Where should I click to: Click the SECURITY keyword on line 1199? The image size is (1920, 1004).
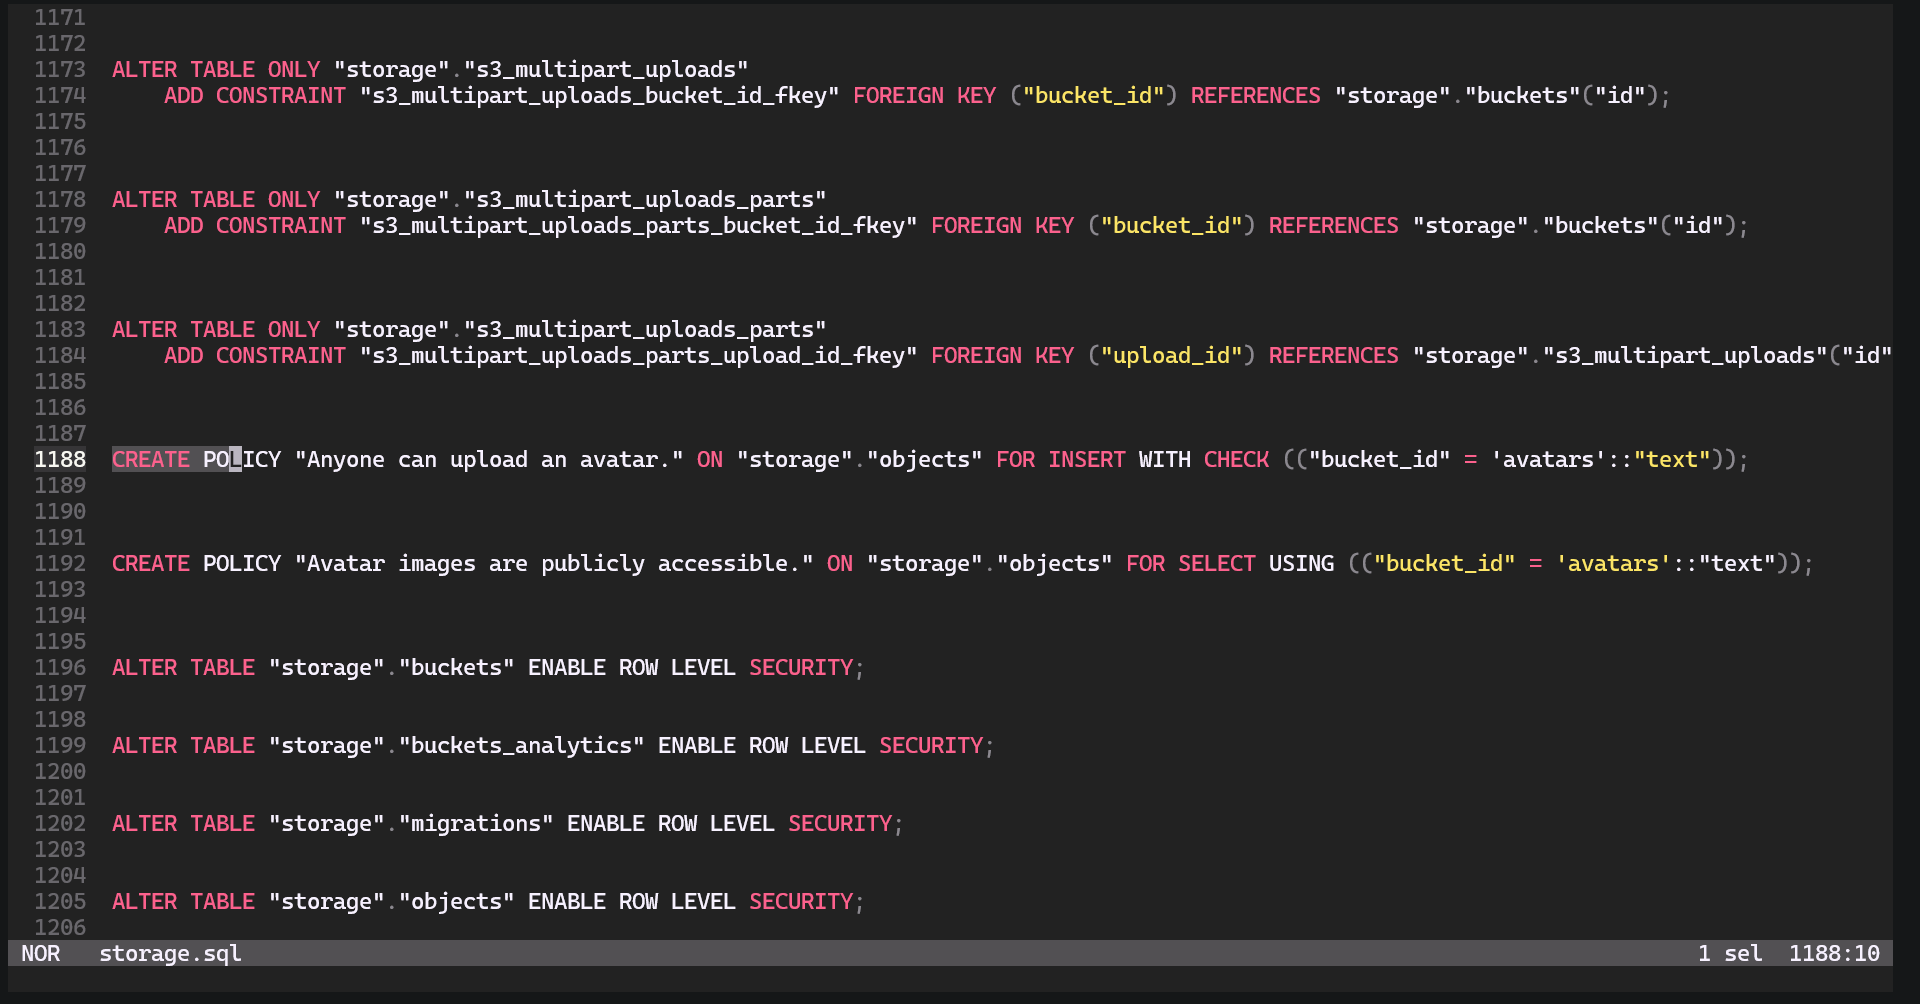pos(932,745)
